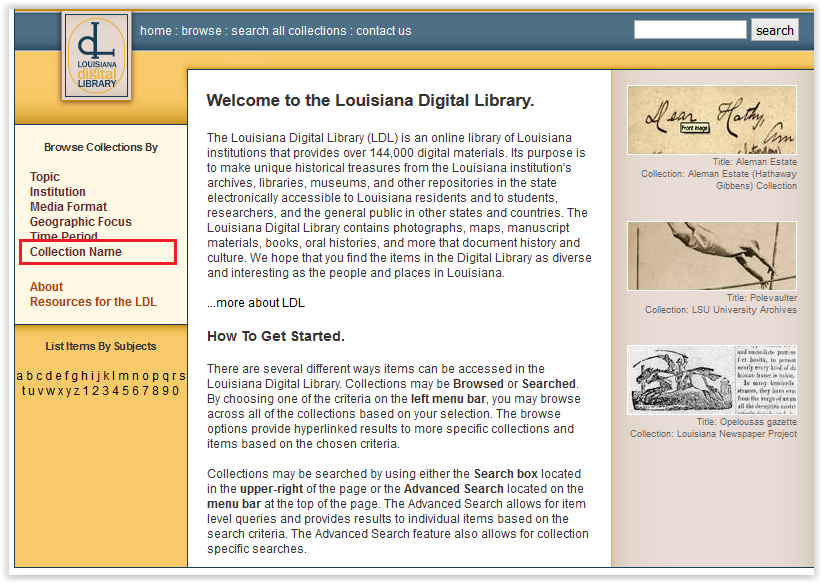Screen dimensions: 822x583
Task: List subjects starting with digit 7
Action: [x=145, y=391]
